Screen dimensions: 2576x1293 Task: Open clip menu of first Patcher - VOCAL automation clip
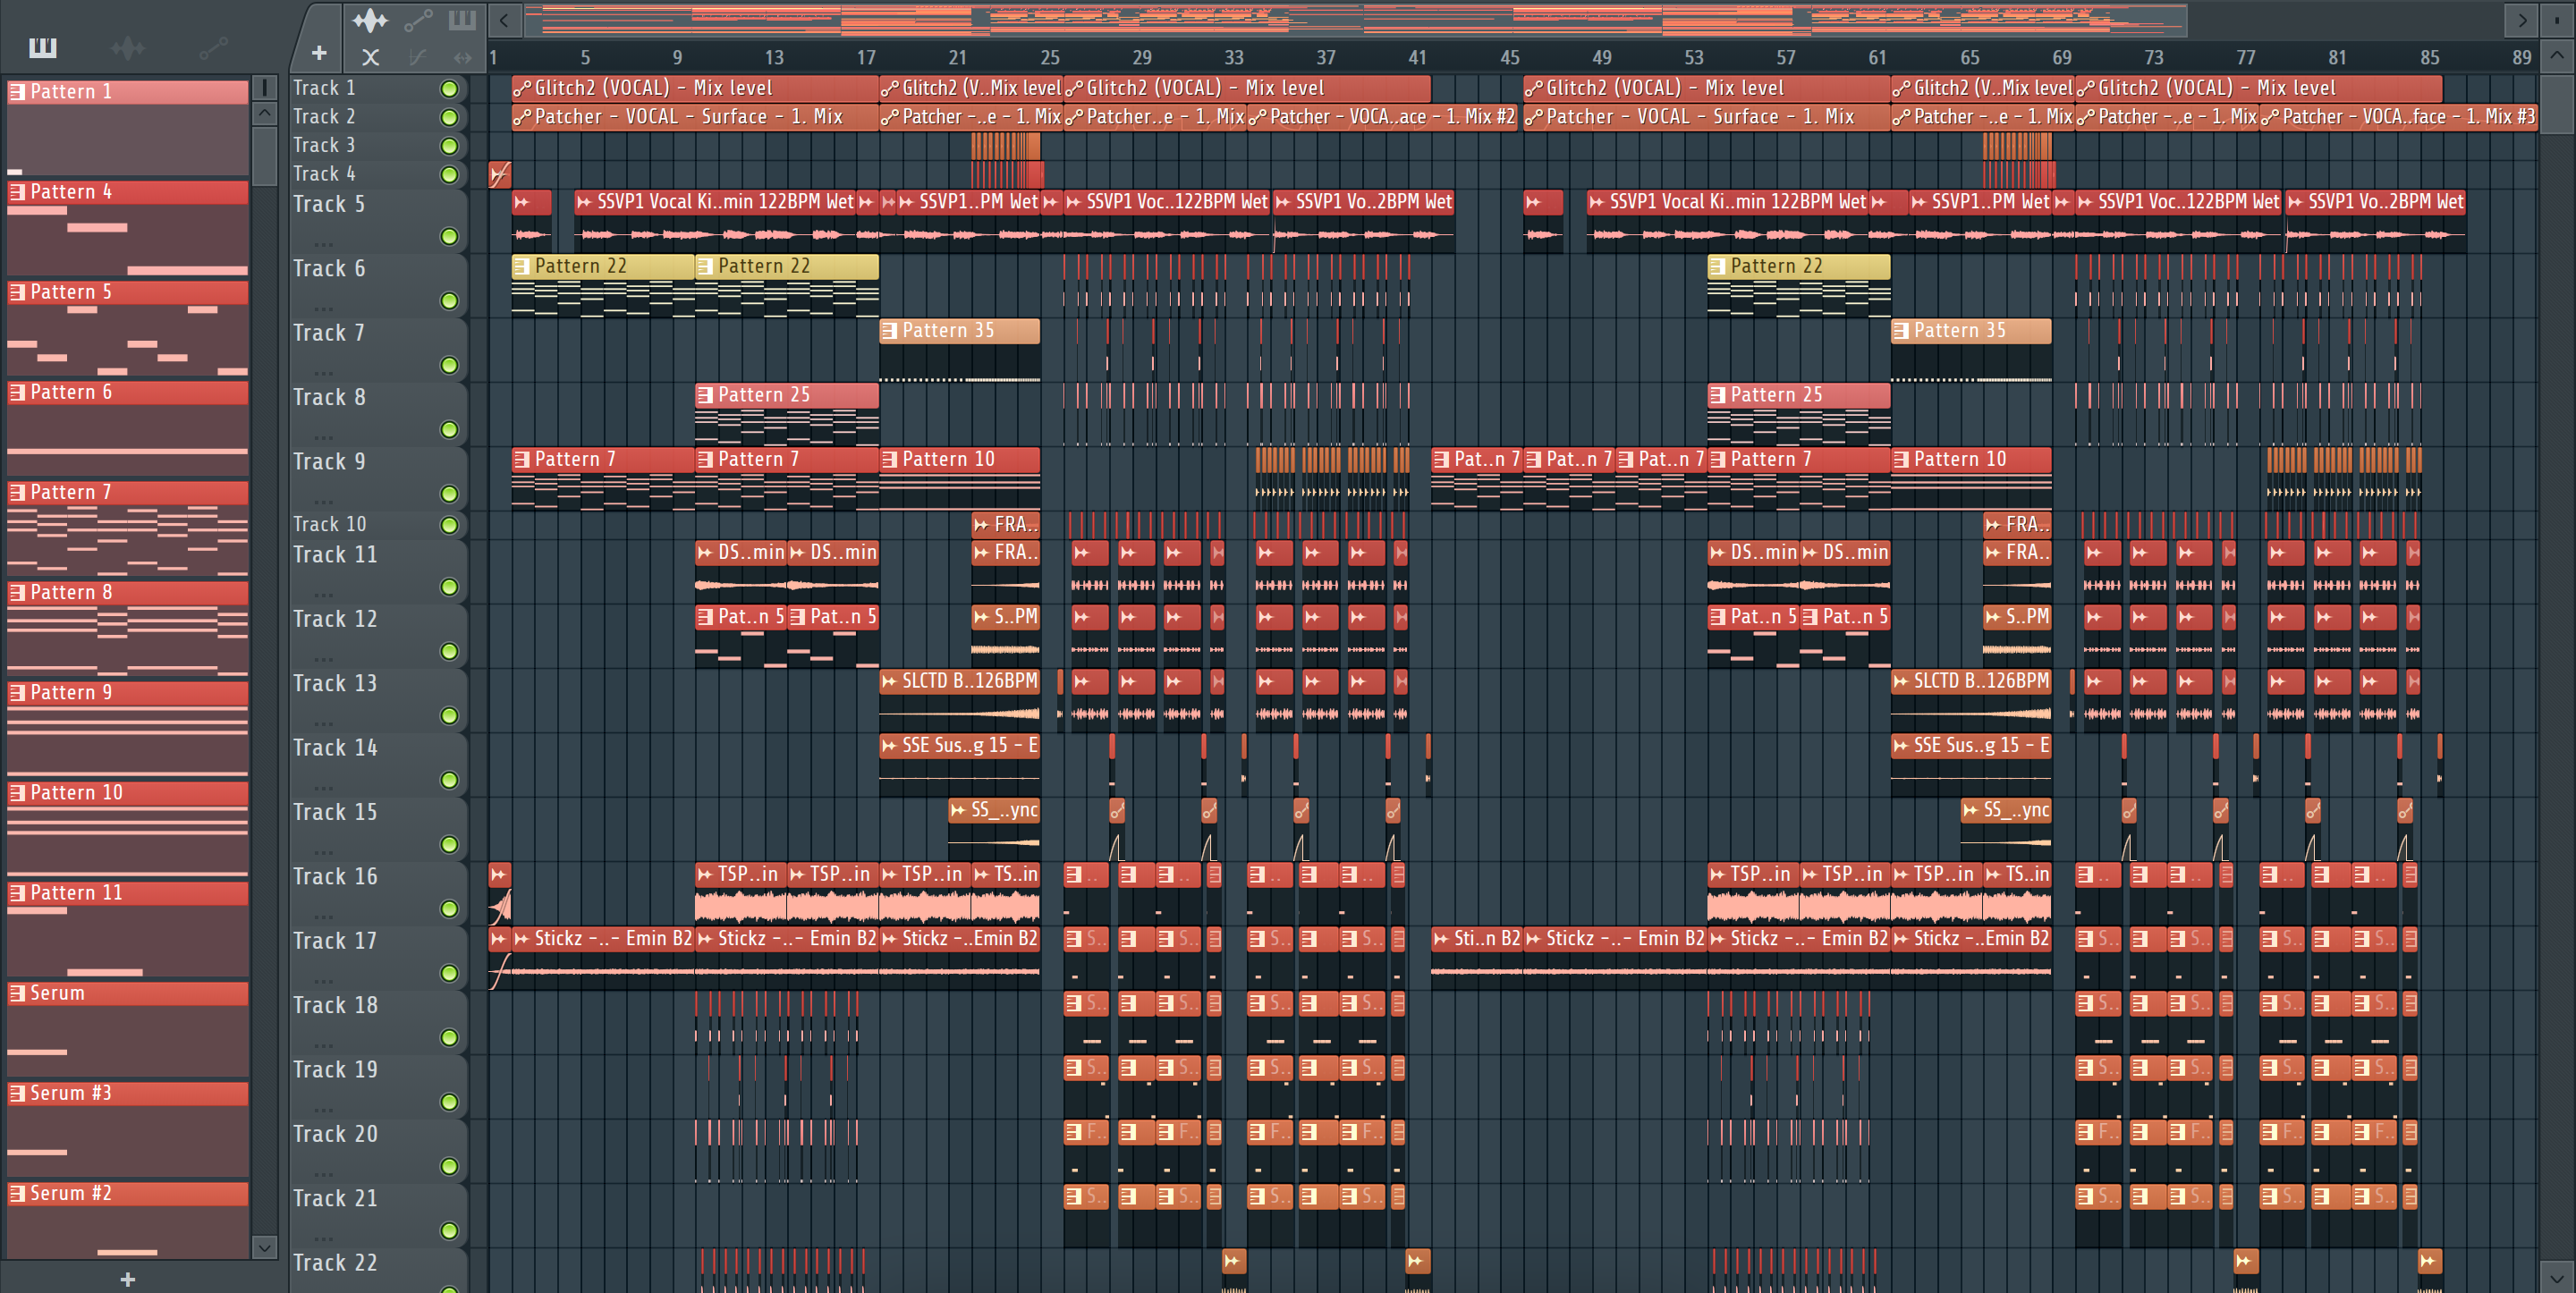click(x=522, y=118)
